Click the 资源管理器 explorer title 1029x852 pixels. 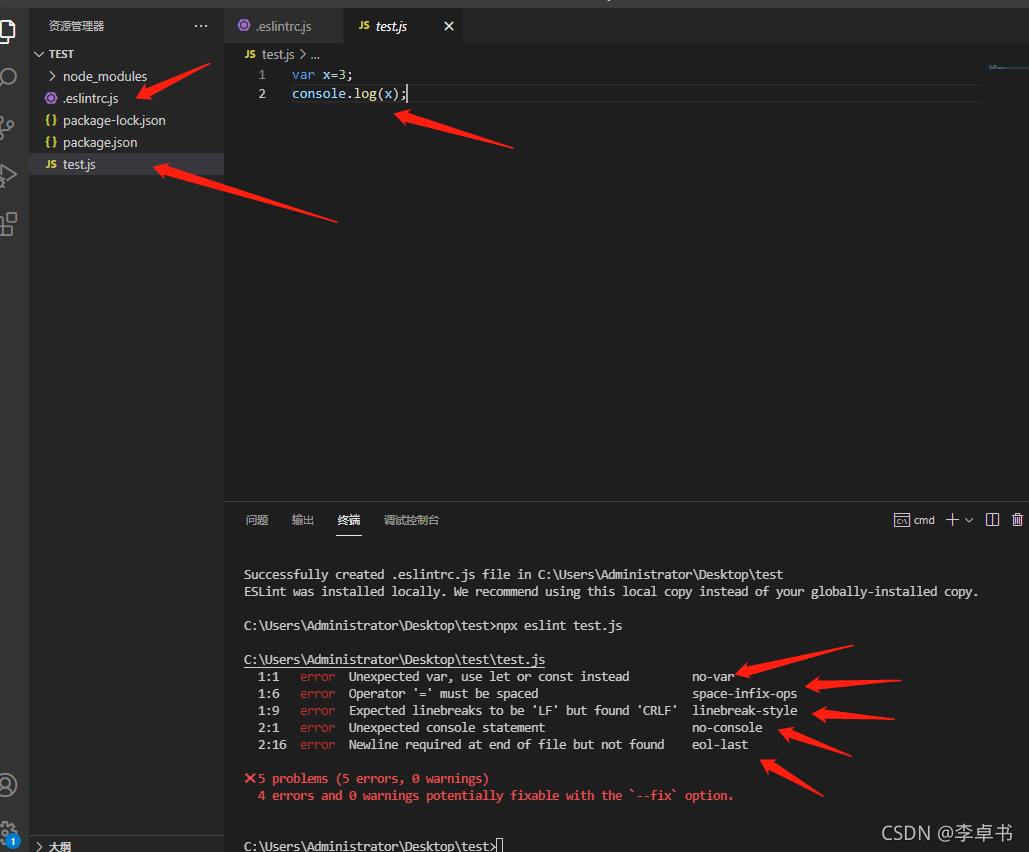(x=76, y=26)
